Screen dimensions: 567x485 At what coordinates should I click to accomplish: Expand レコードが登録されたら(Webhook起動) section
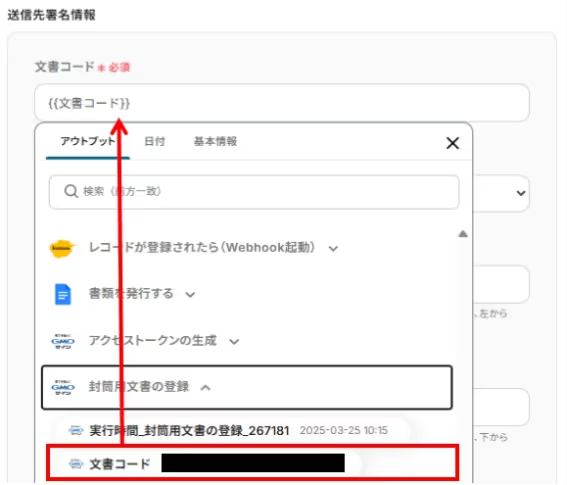(x=333, y=248)
